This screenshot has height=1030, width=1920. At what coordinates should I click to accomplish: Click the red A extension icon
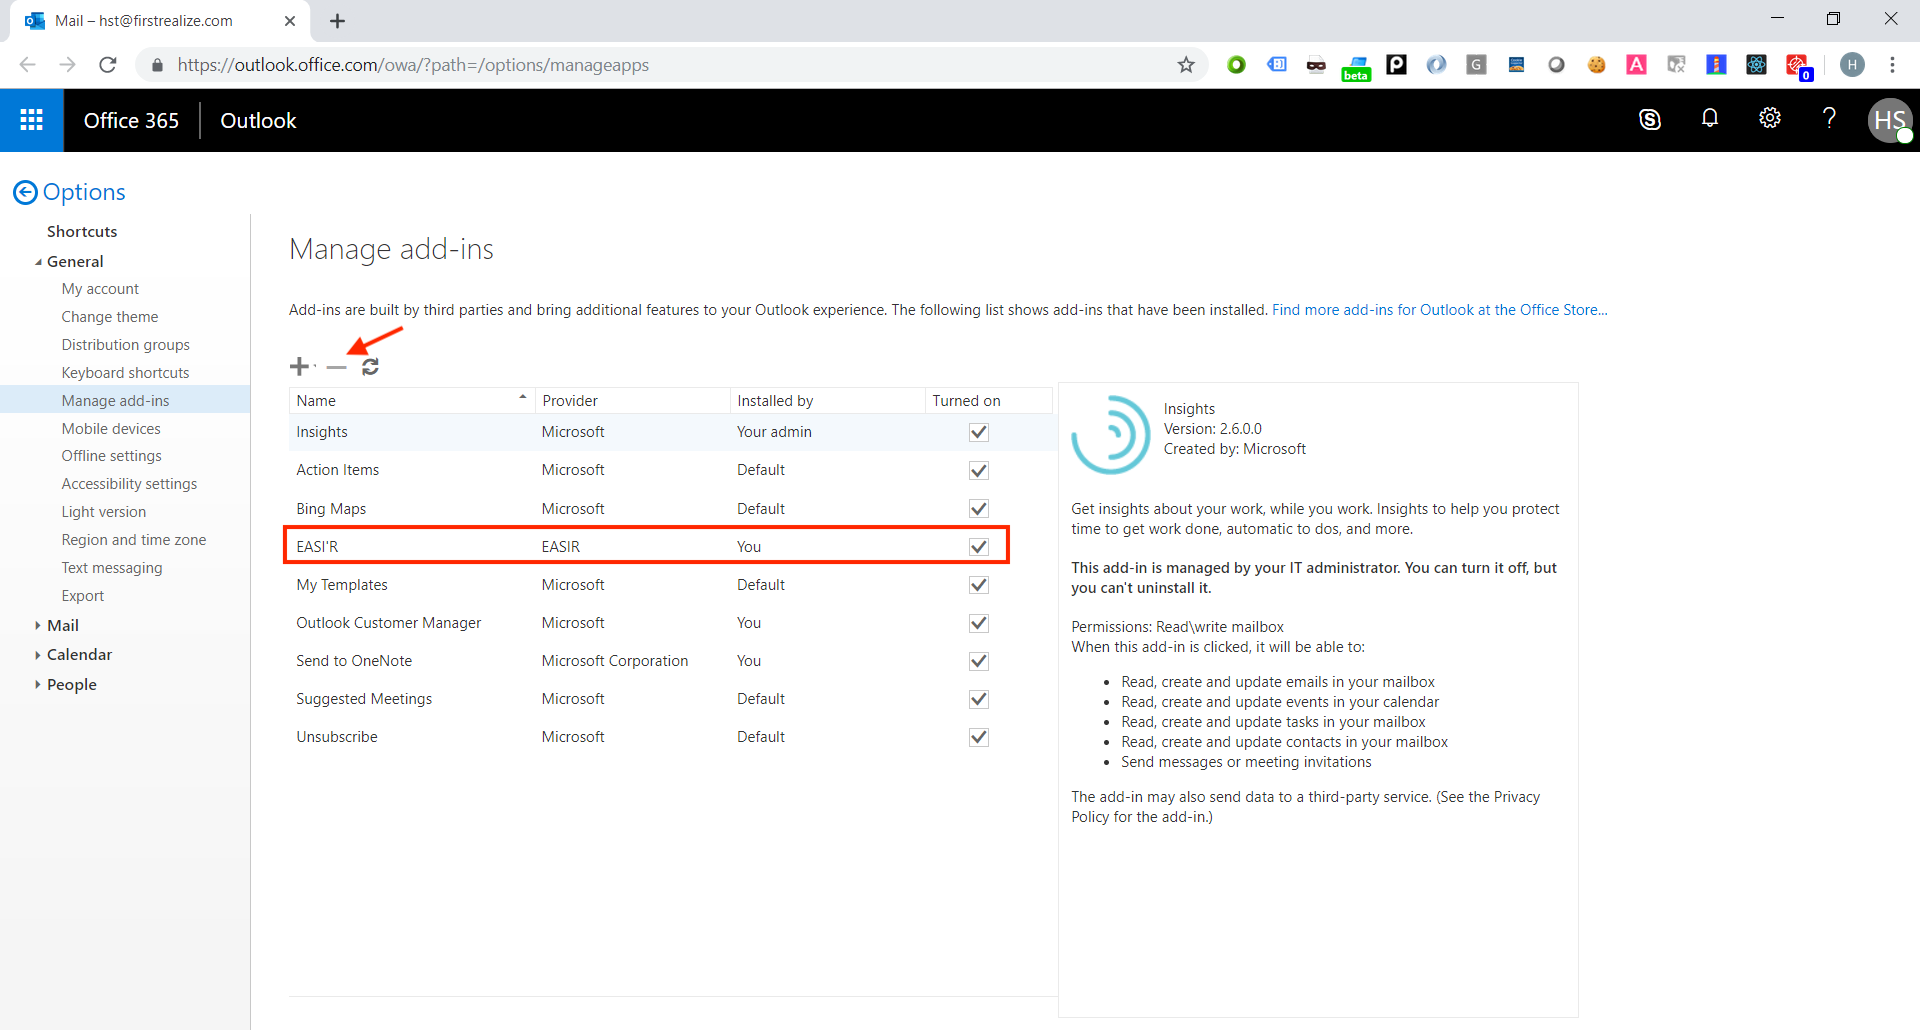[x=1636, y=65]
